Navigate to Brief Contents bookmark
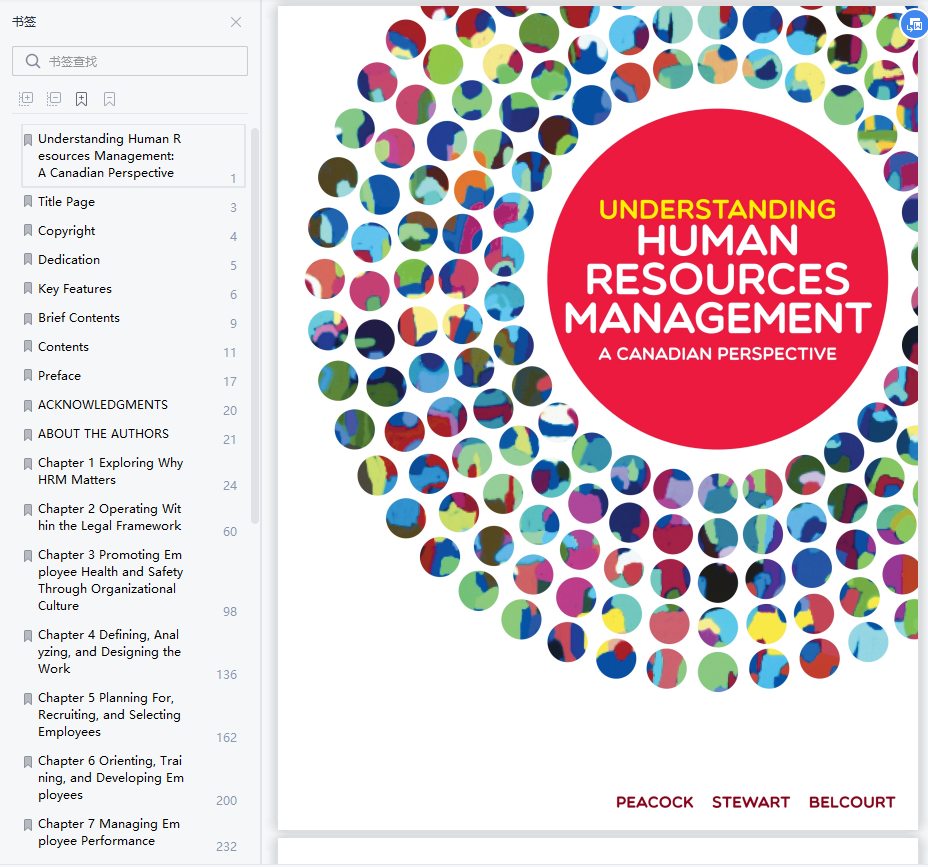Screen dimensions: 928x867 point(79,318)
